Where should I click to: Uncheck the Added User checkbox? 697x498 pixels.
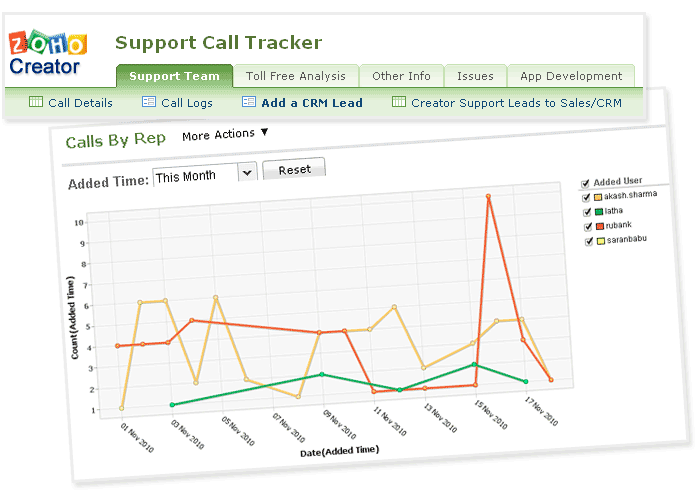point(586,183)
